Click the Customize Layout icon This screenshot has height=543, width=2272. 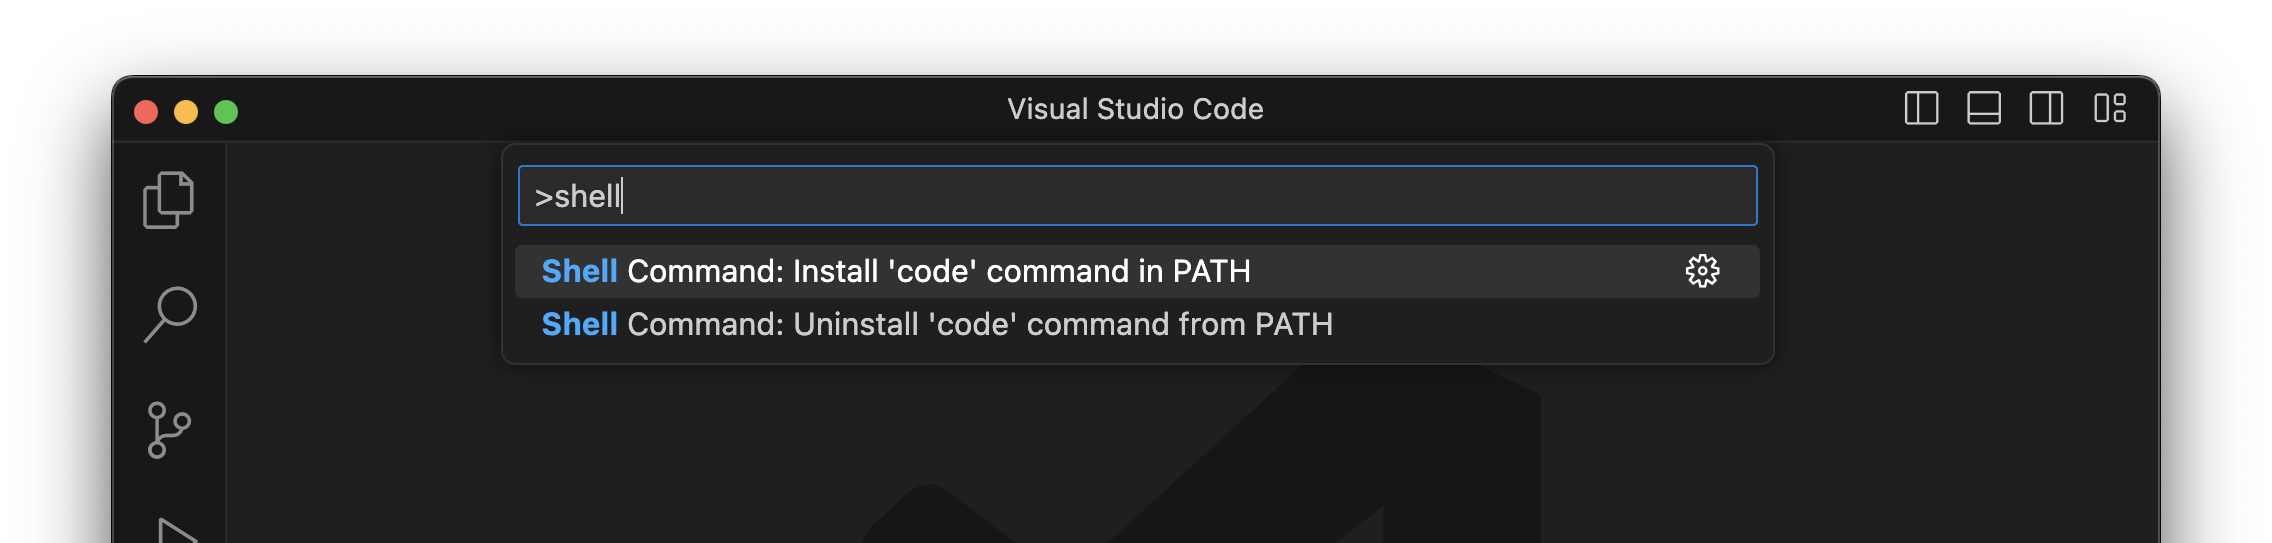(x=2110, y=108)
